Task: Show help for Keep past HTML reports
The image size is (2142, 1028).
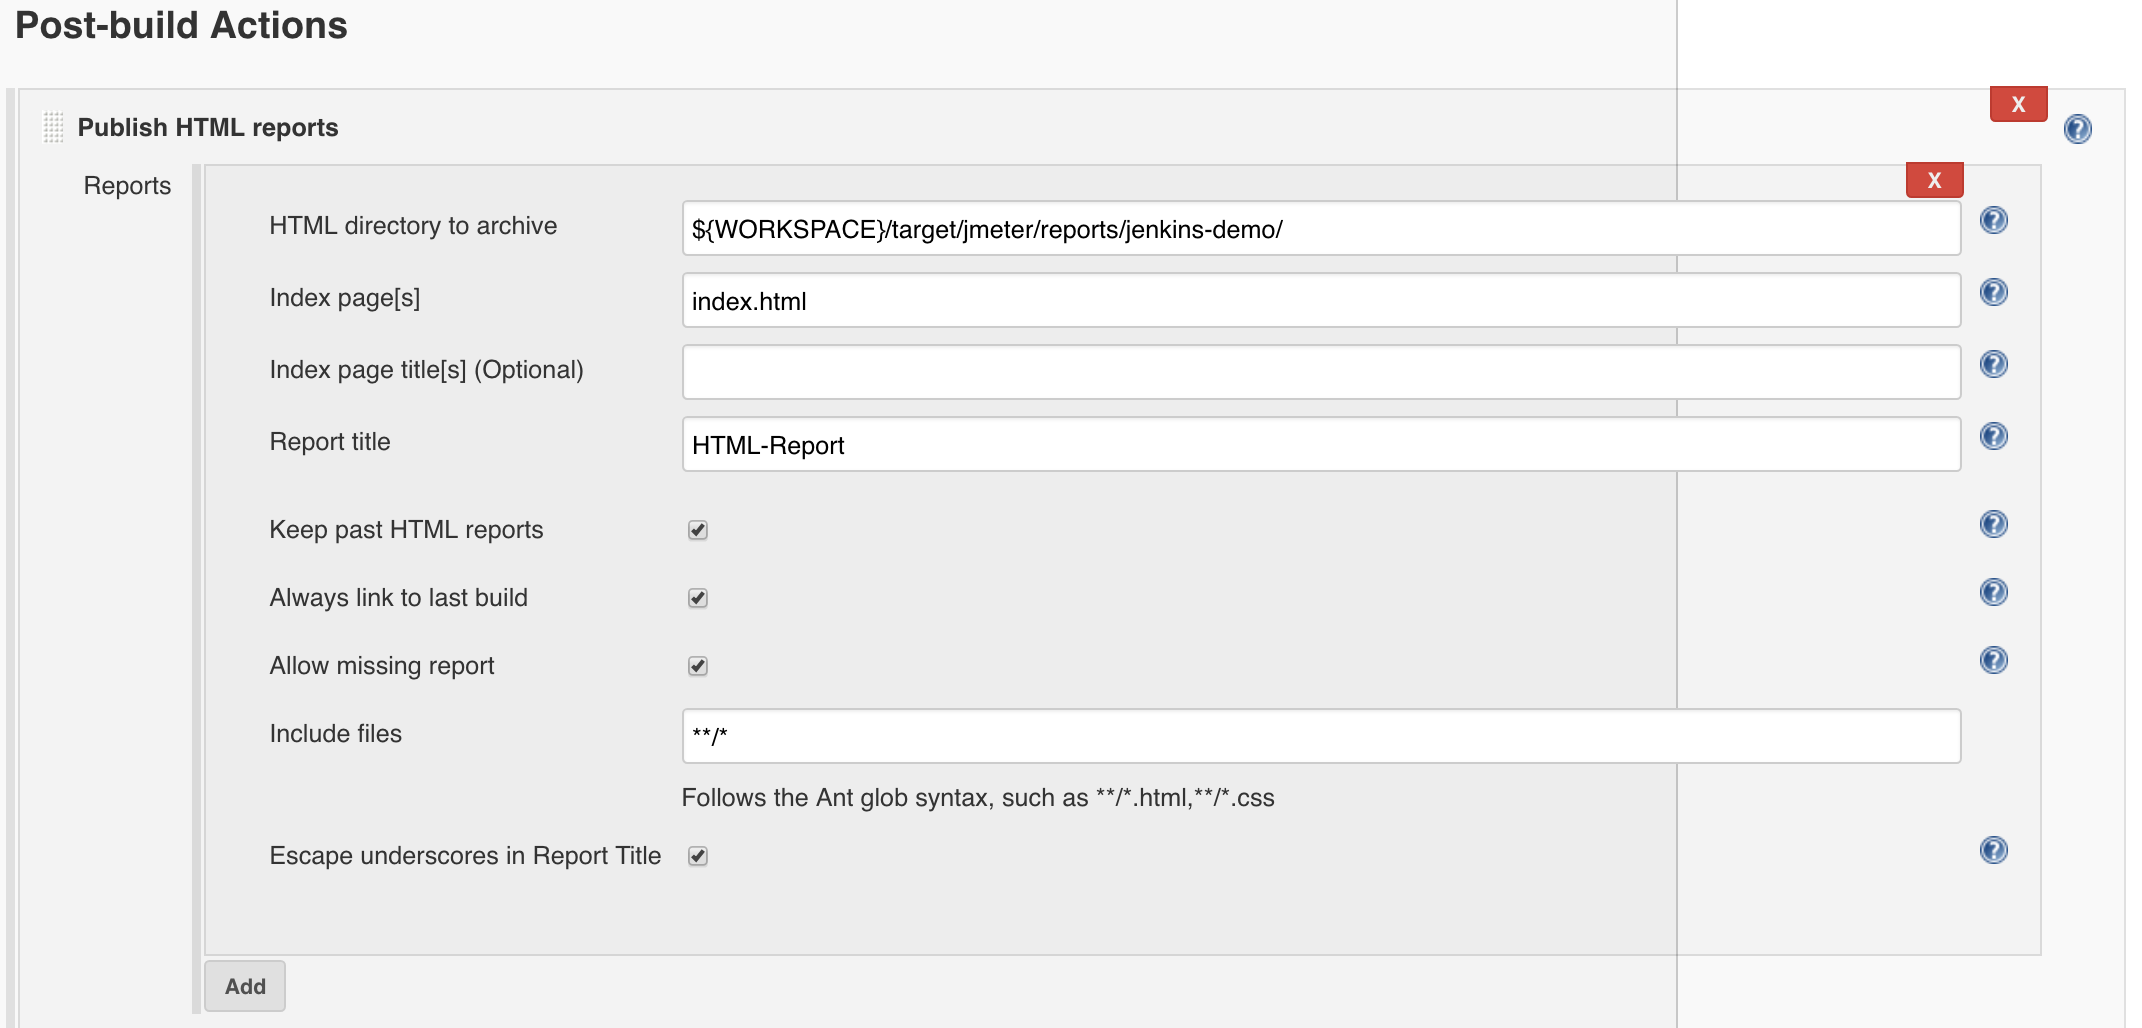Action: pos(1993,524)
